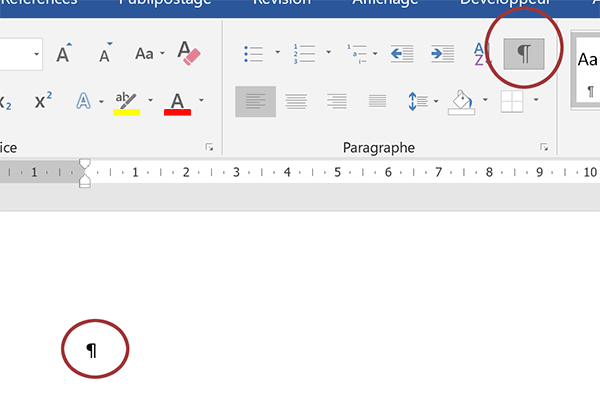Screen dimensions: 600x397
Task: Apply bulleted list formatting
Action: 254,54
